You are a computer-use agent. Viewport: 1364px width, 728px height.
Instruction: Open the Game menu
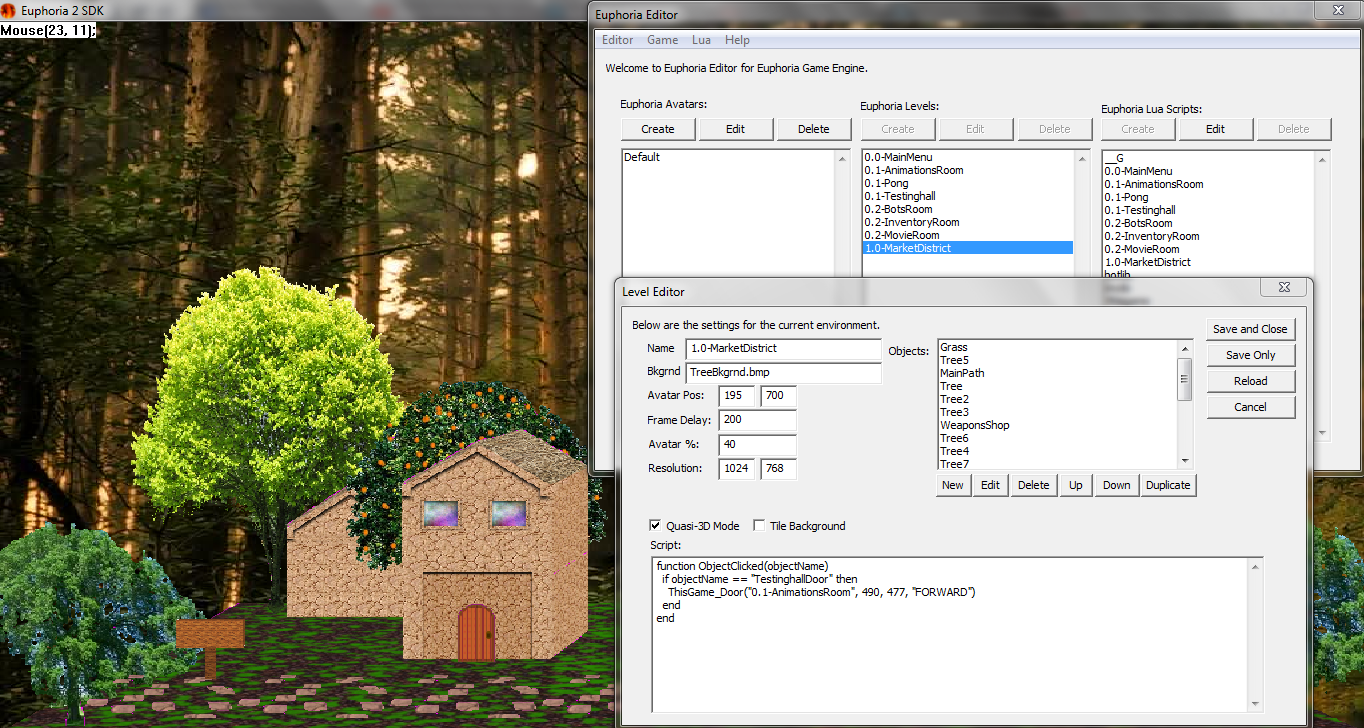pyautogui.click(x=662, y=40)
